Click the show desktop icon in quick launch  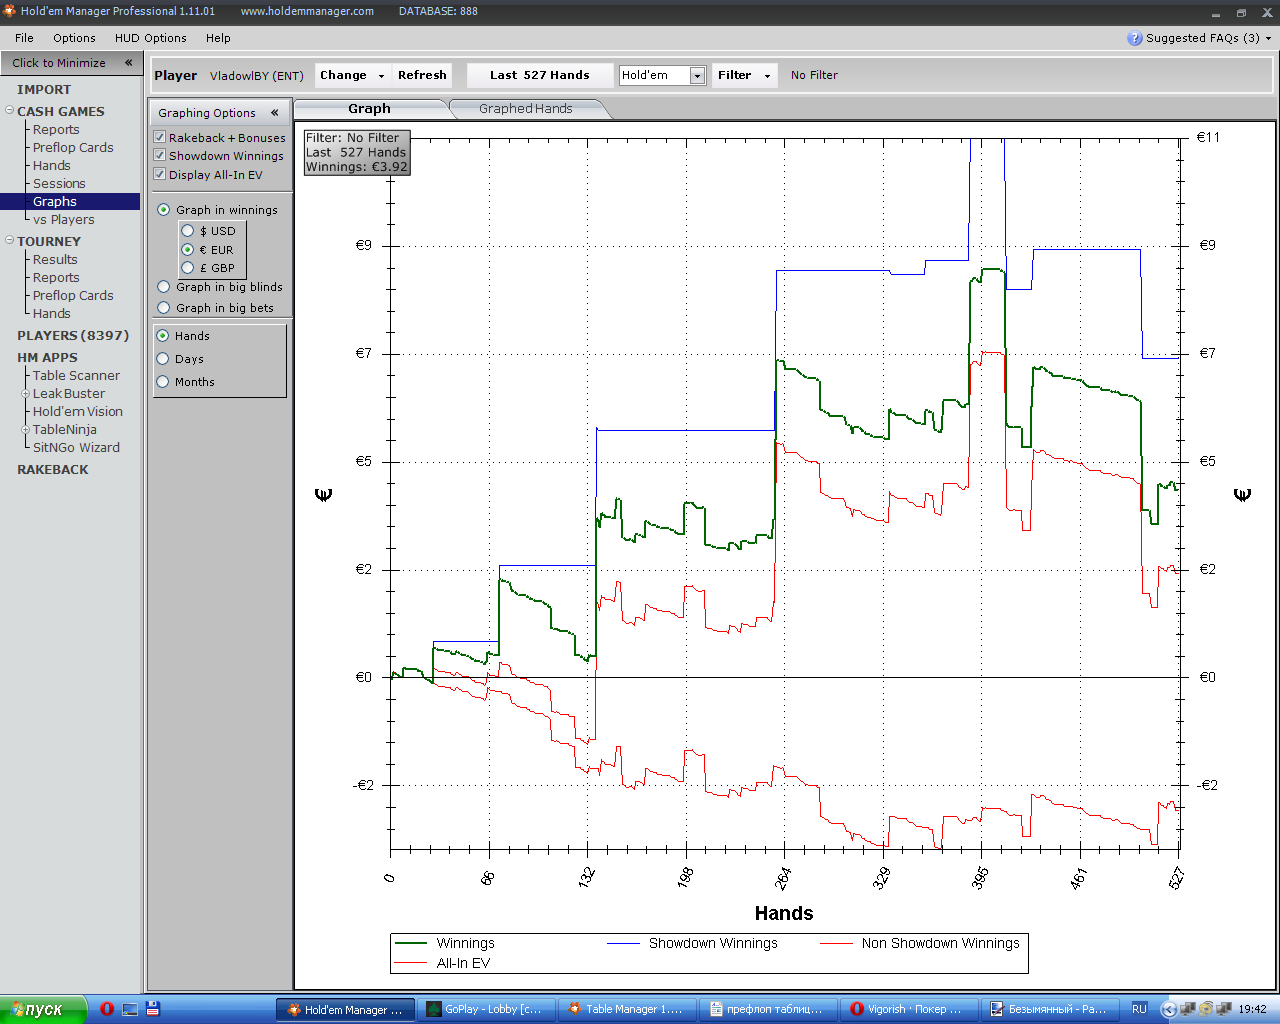point(130,1009)
